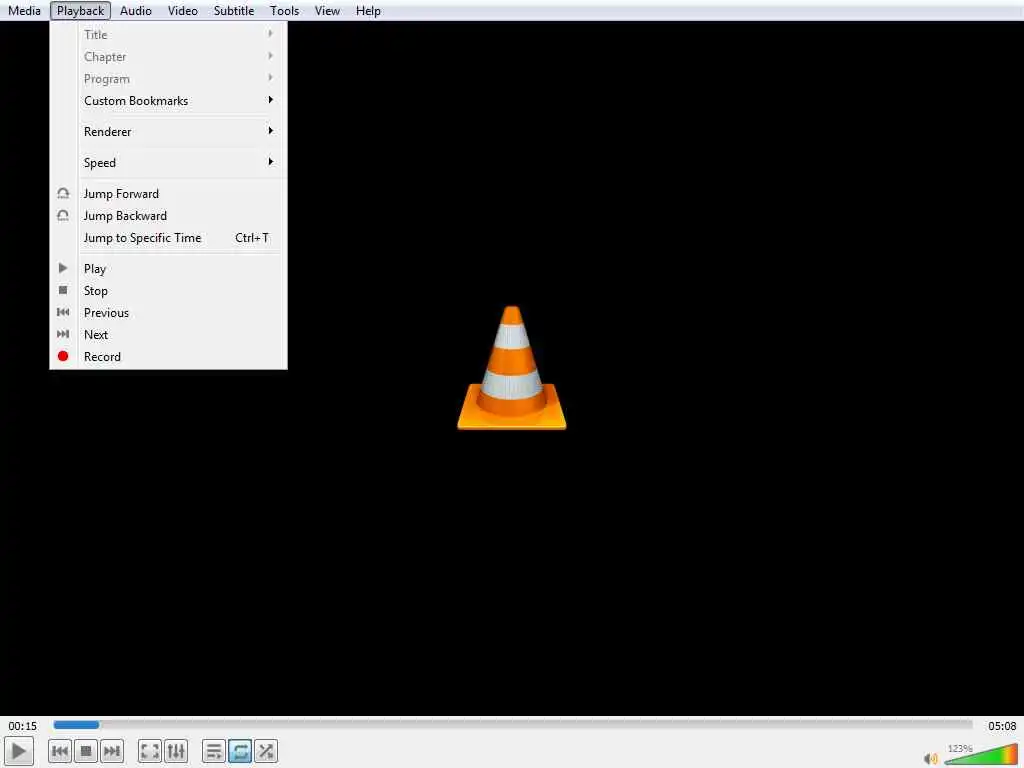Expand the Speed submenu
The width and height of the screenshot is (1024, 768).
coord(168,163)
